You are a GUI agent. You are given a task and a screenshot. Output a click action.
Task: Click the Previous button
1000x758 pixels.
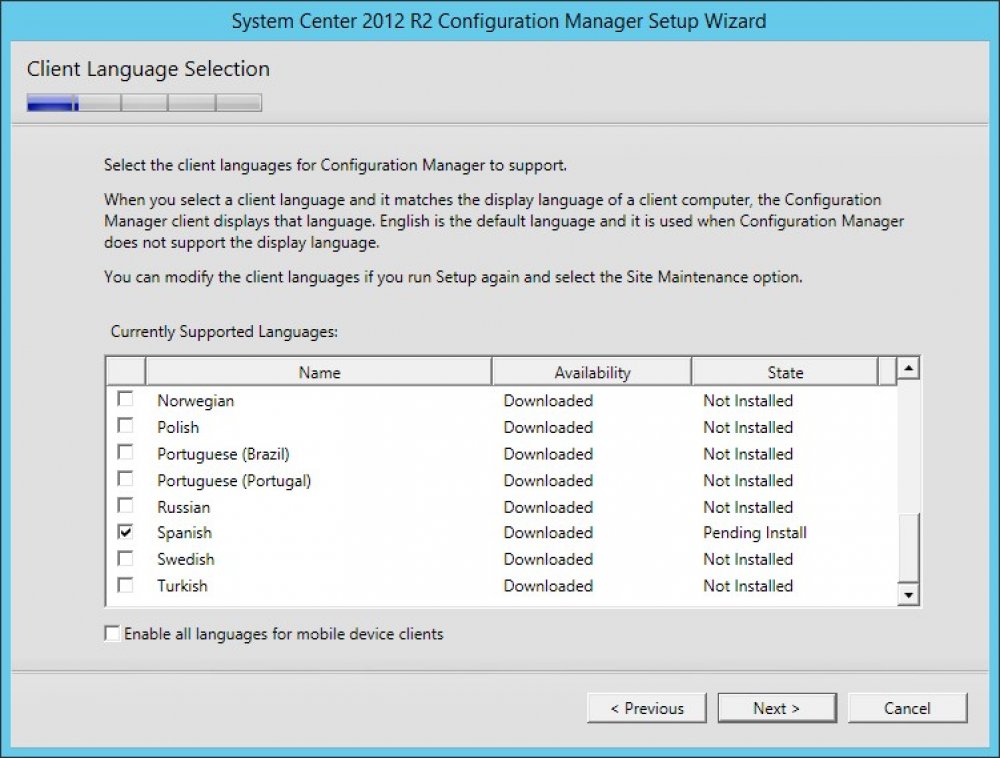pos(647,708)
